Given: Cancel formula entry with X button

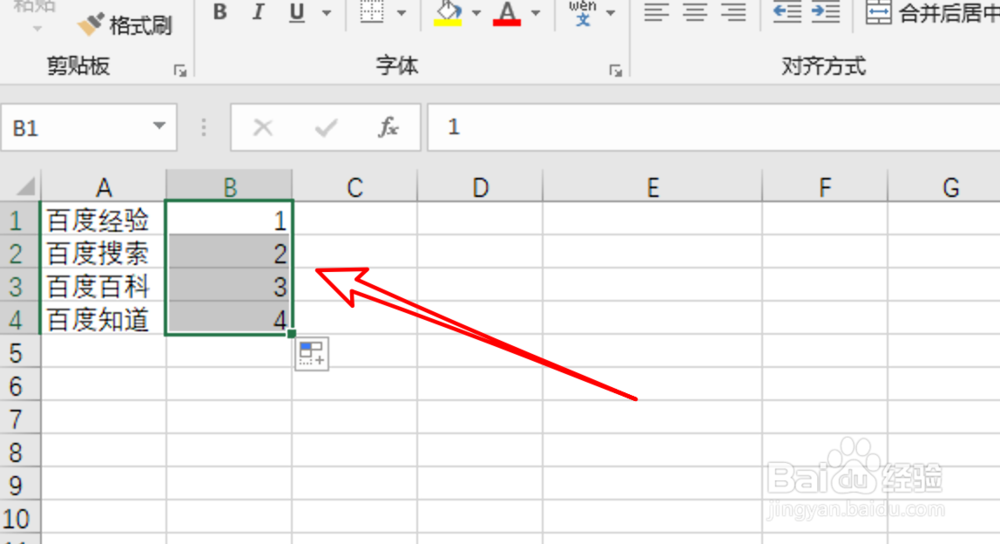Looking at the screenshot, I should (263, 128).
